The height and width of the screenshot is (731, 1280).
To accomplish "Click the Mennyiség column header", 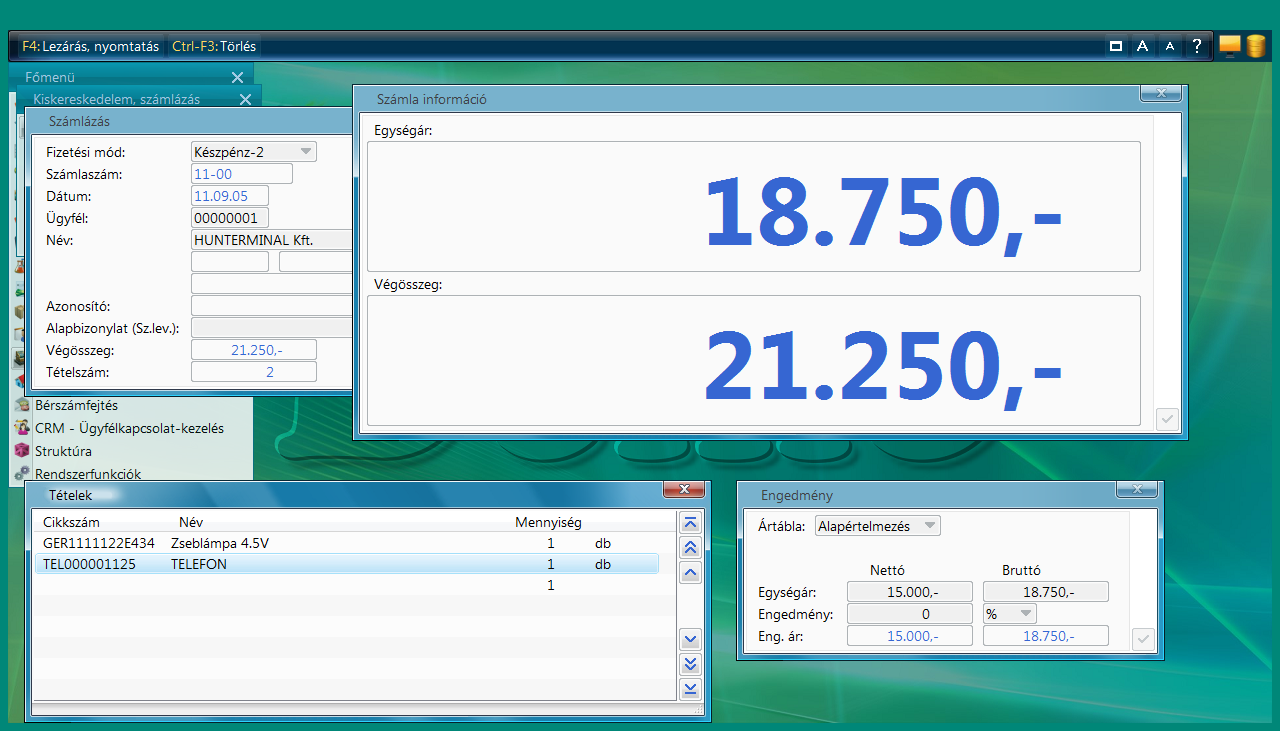I will coord(548,522).
